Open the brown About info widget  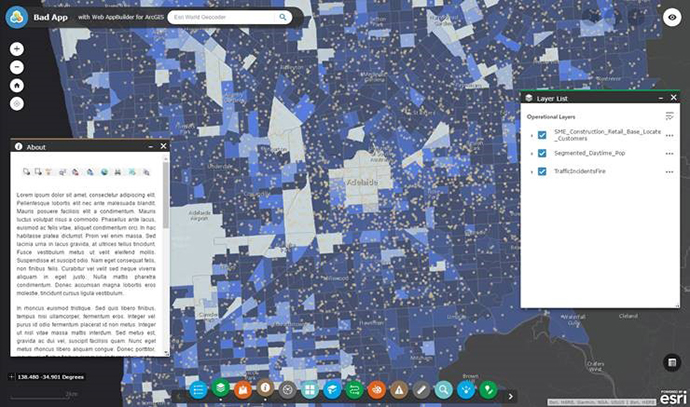click(x=265, y=388)
